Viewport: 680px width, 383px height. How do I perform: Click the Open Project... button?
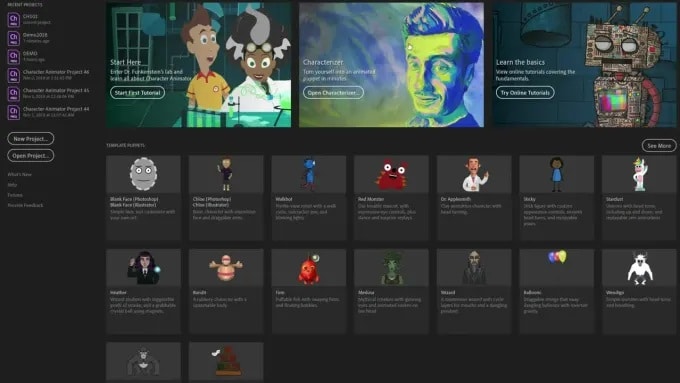(30, 156)
